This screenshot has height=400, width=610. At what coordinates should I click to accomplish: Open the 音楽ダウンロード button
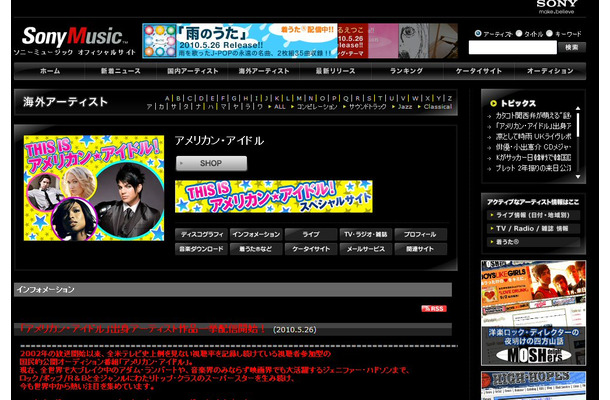pos(202,249)
